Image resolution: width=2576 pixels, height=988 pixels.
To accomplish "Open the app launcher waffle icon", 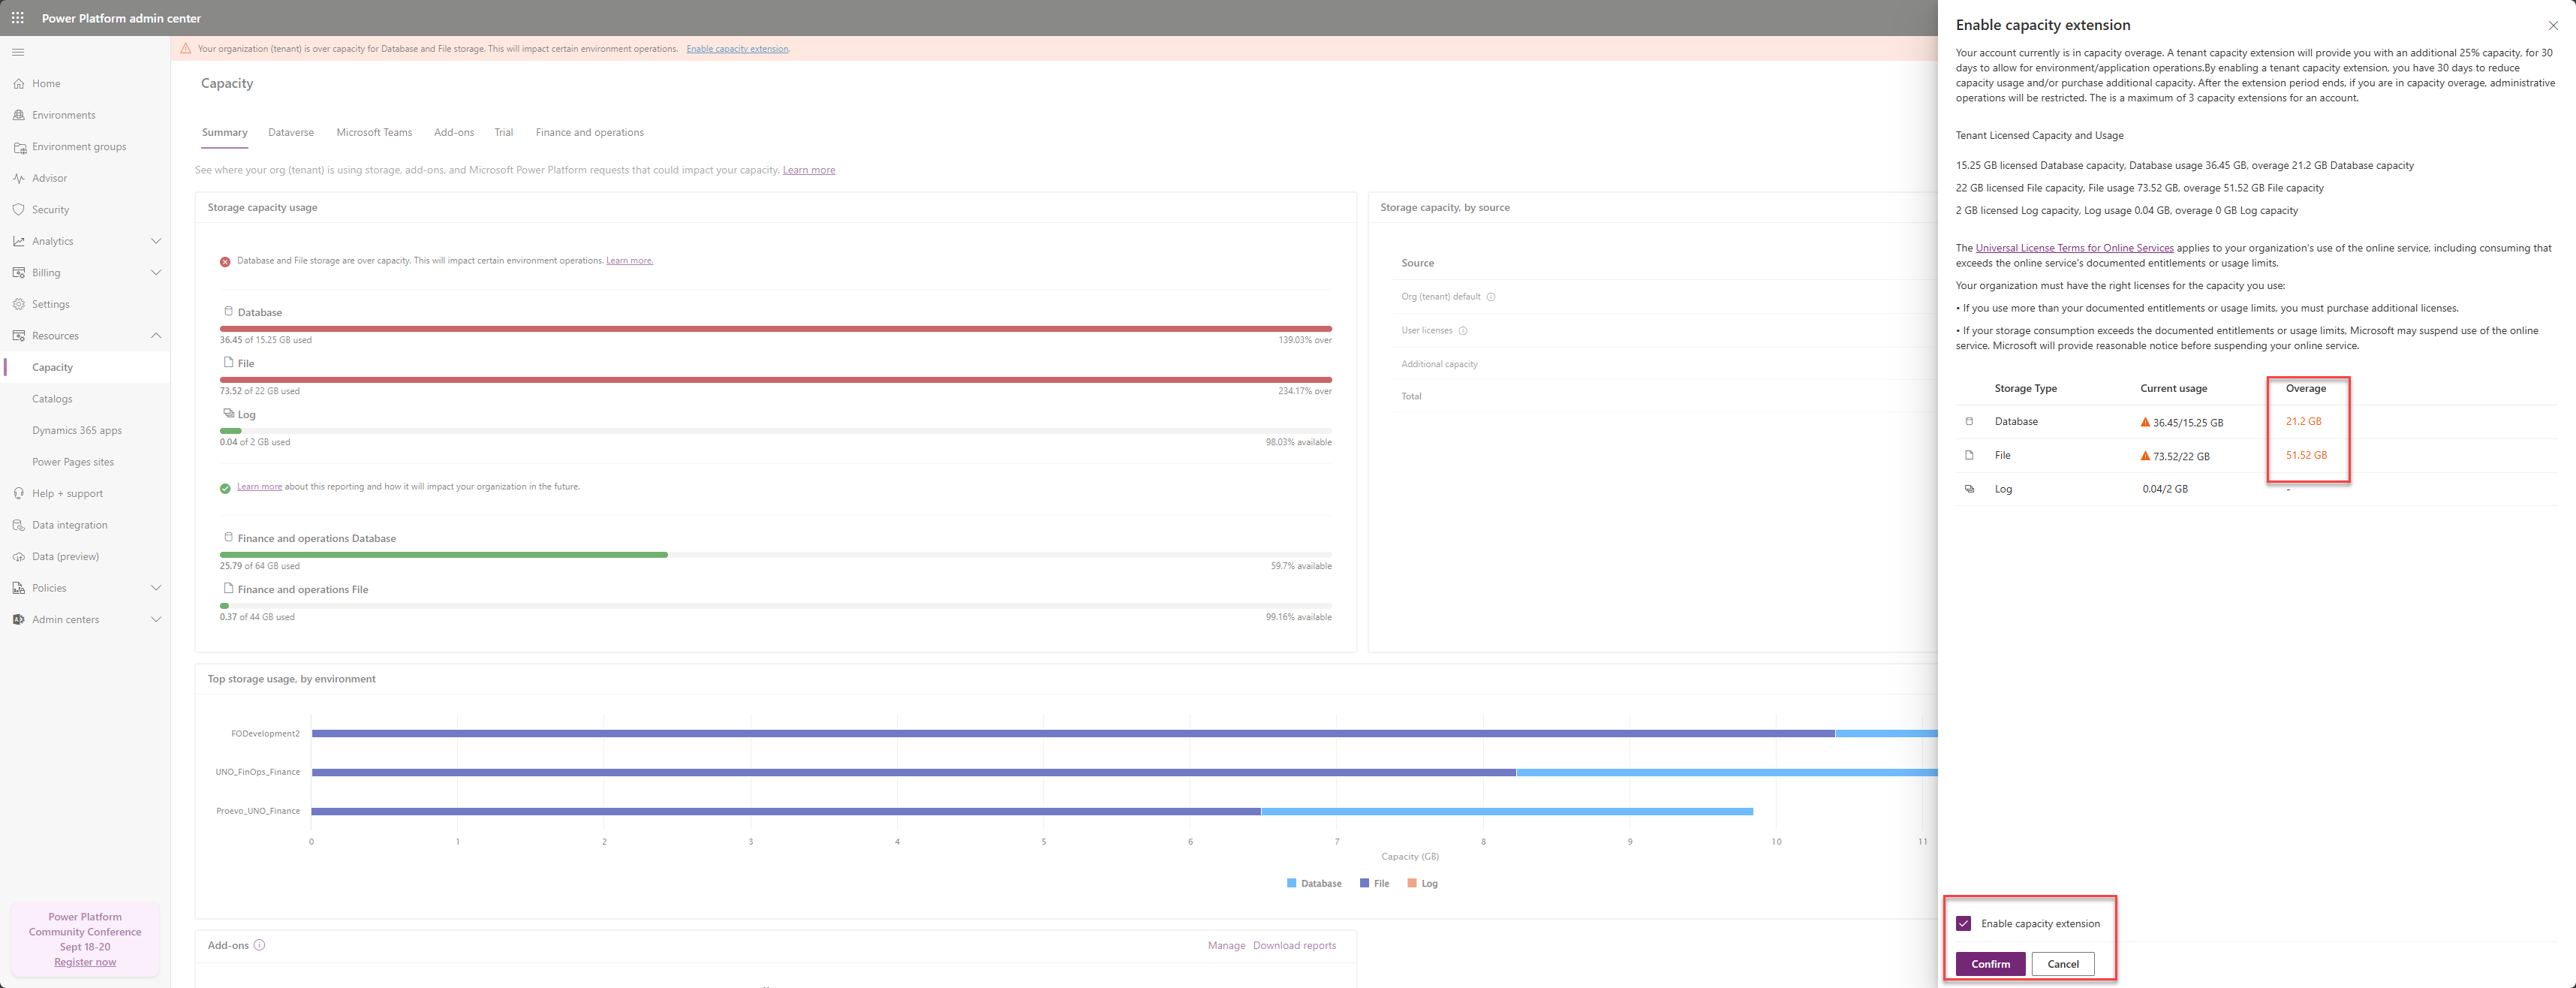I will coord(18,18).
